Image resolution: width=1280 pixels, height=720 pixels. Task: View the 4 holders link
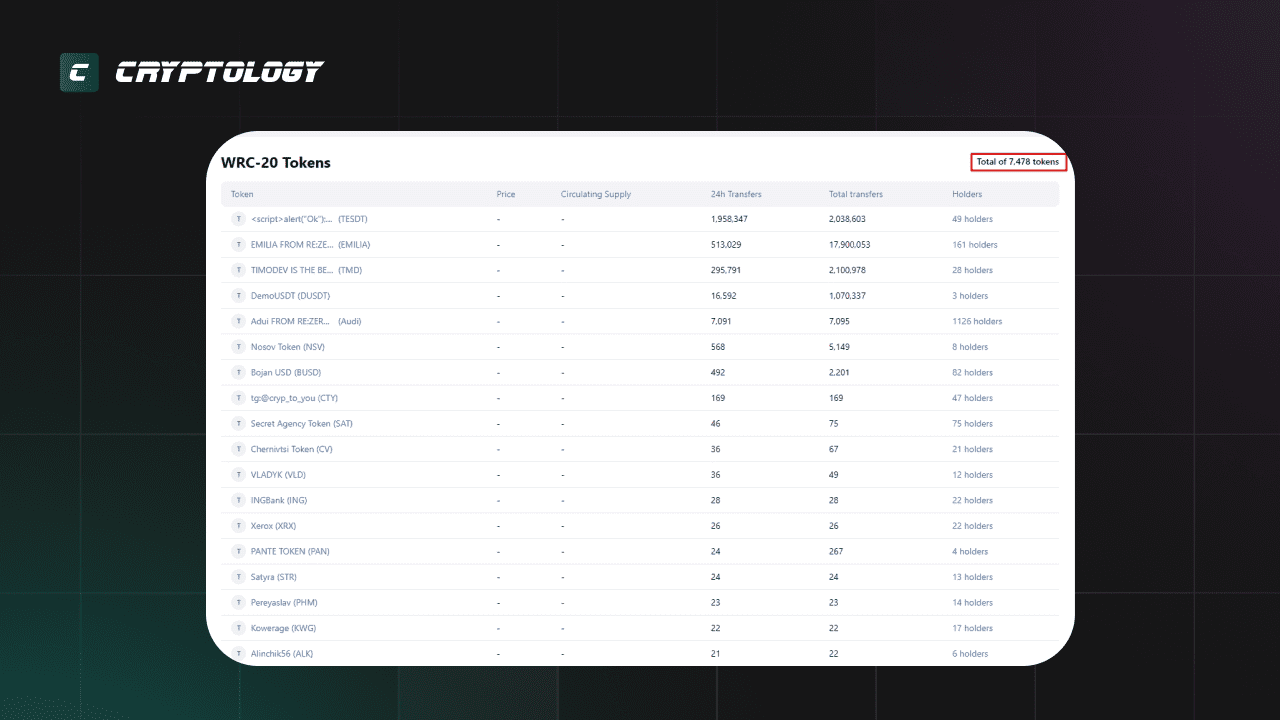(970, 551)
